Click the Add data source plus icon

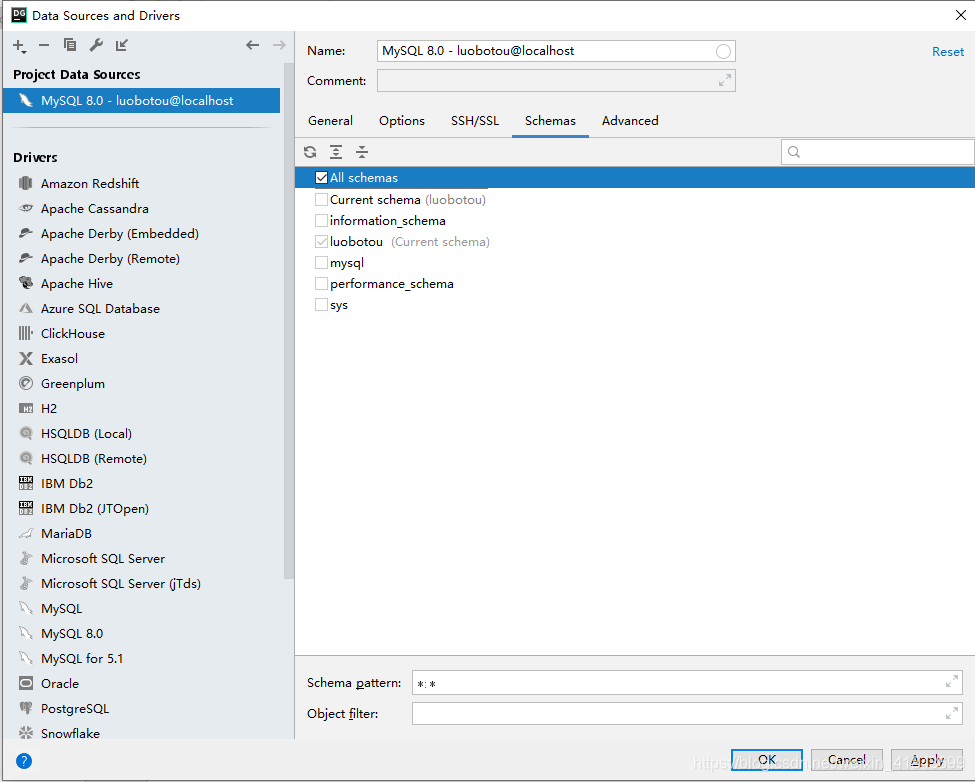(19, 45)
